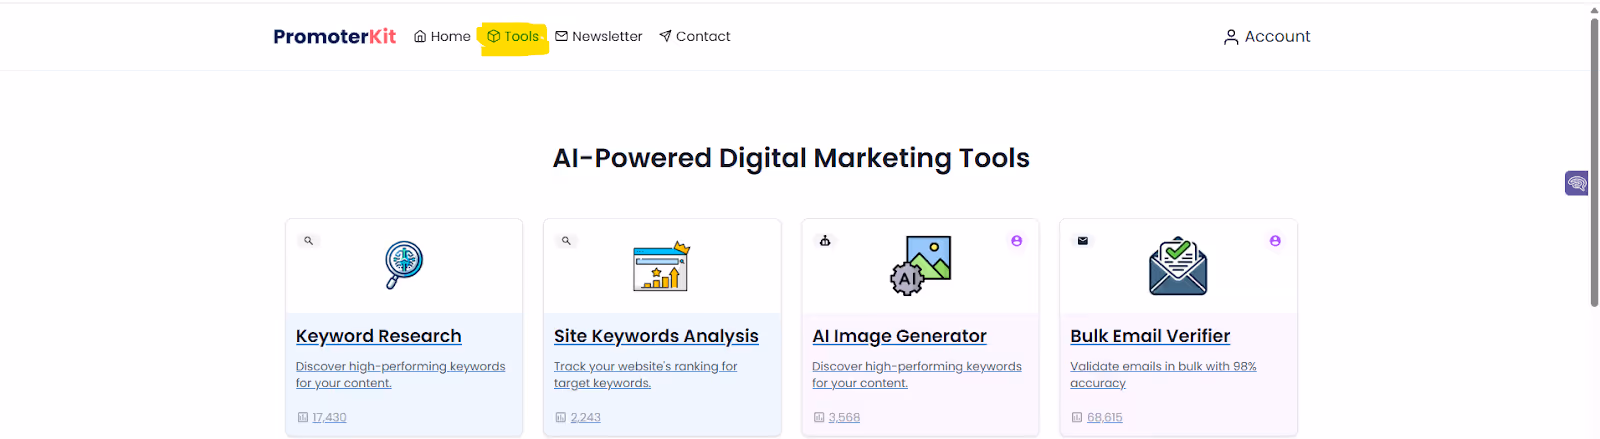The height and width of the screenshot is (439, 1600).
Task: Click usage count 3,568
Action: click(x=844, y=417)
